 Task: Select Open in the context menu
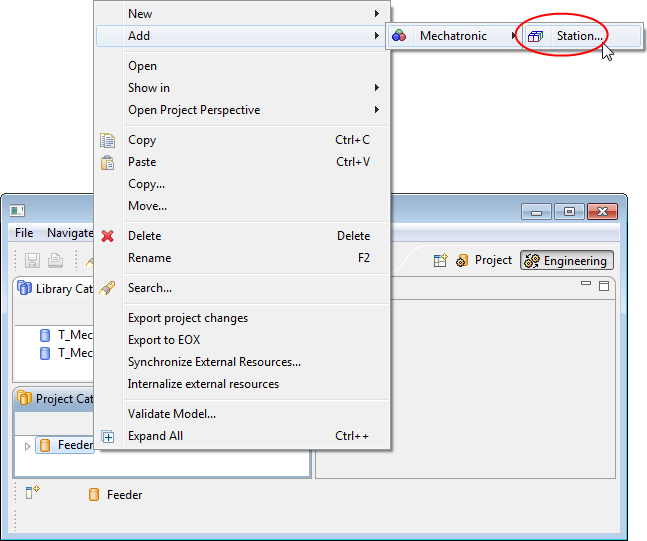[243, 66]
